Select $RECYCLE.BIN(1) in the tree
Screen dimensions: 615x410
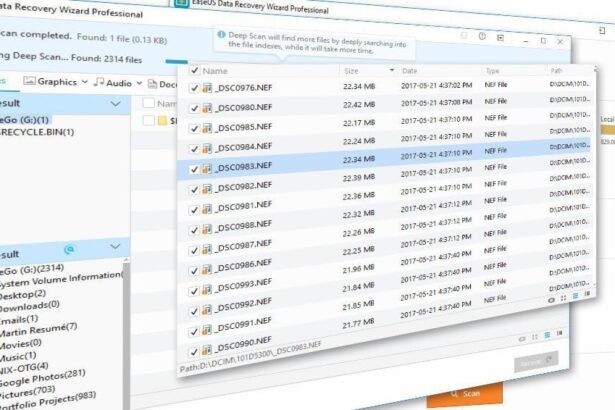(x=37, y=132)
